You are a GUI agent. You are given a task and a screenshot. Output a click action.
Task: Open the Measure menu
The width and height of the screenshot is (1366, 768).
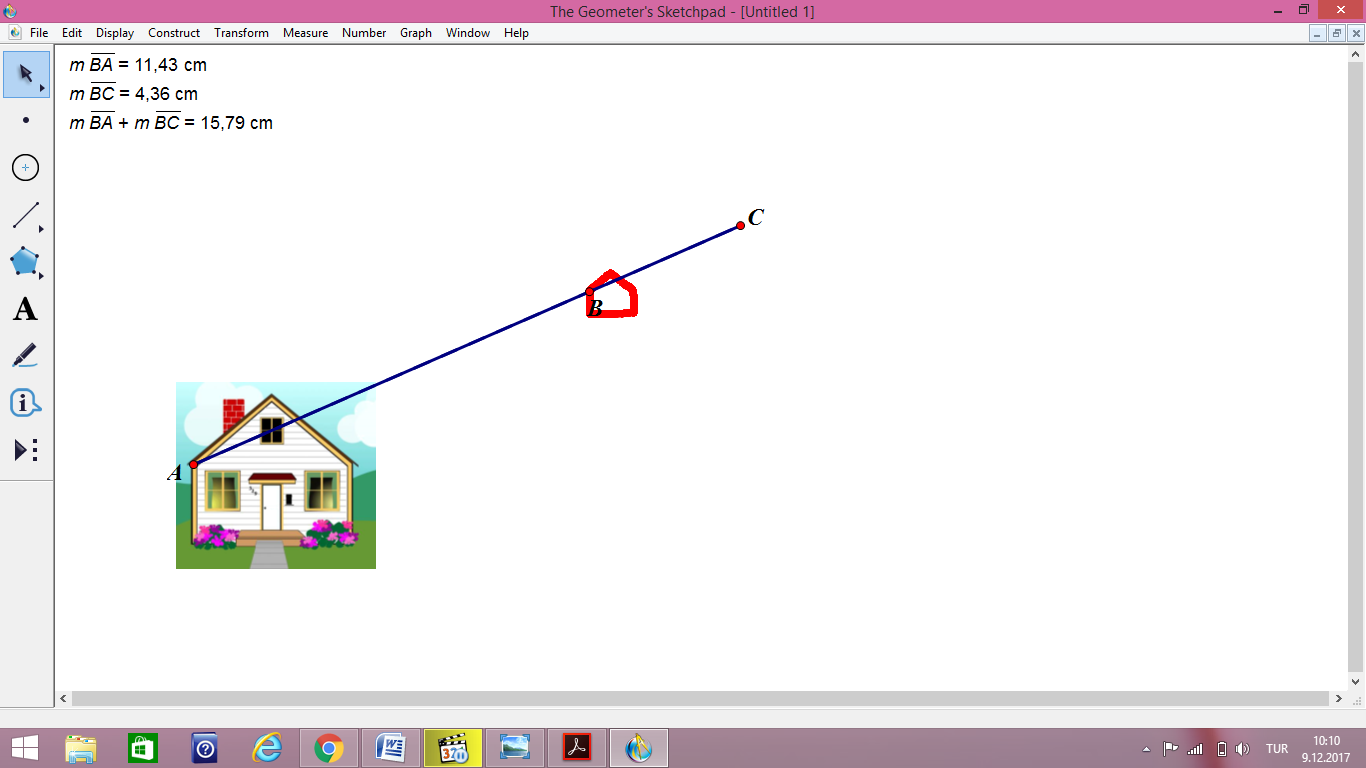point(305,32)
